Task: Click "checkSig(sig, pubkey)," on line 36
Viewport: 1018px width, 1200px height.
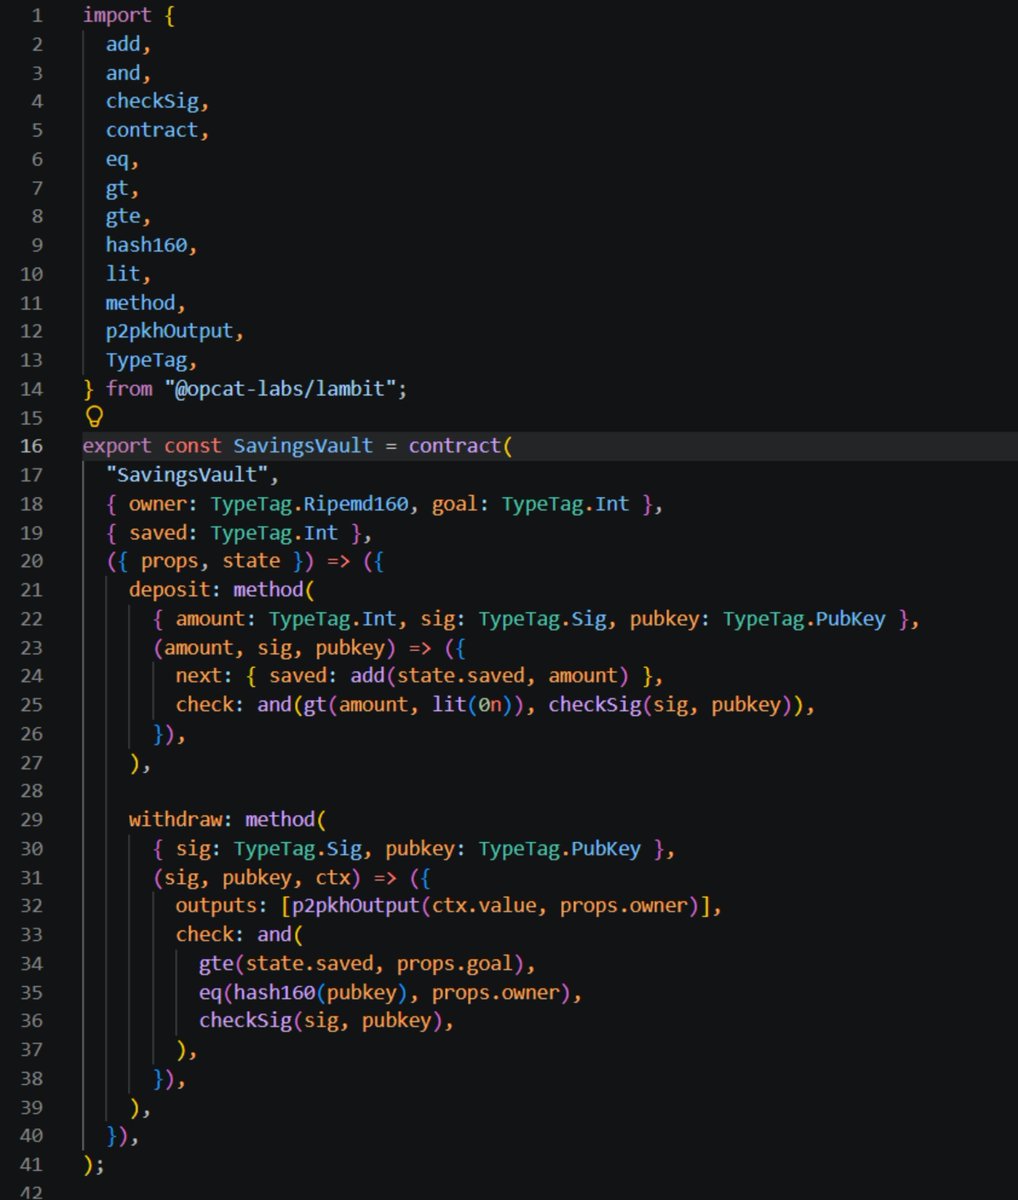Action: click(x=327, y=1020)
